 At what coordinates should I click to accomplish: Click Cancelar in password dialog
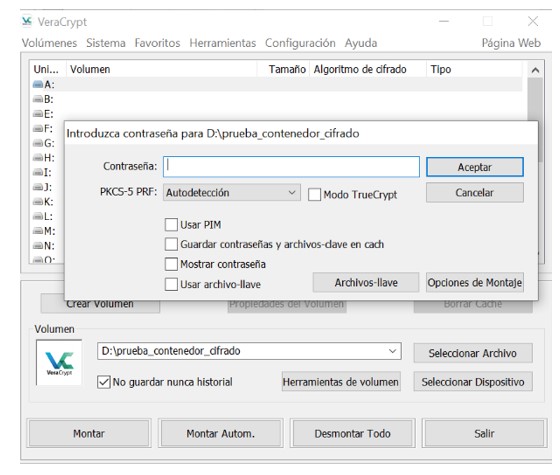point(475,193)
